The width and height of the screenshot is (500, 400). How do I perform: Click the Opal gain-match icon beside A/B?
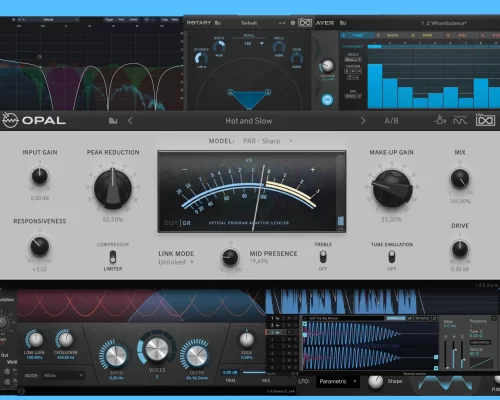click(x=440, y=120)
